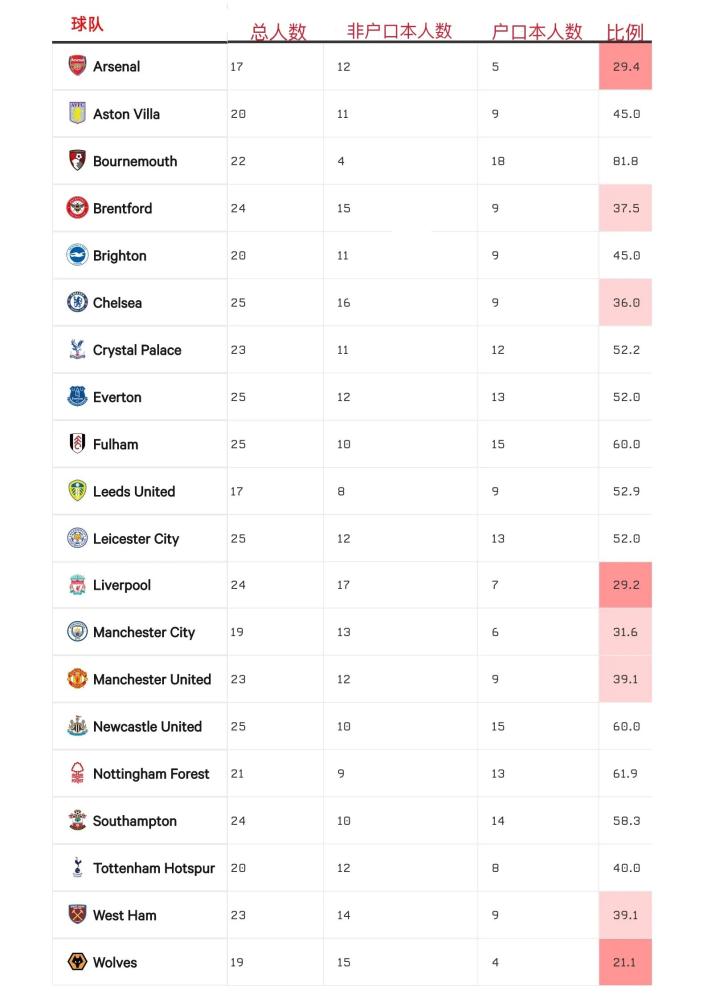The width and height of the screenshot is (720, 998).
Task: Click Bournemouth's 81.8 ratio value
Action: click(x=626, y=161)
